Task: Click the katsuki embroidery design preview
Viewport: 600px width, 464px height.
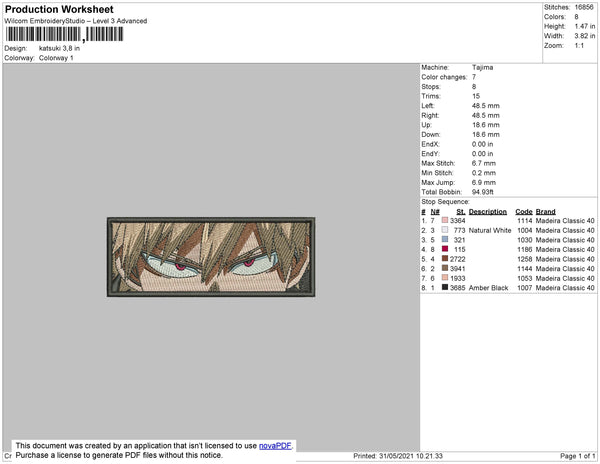Action: point(211,257)
